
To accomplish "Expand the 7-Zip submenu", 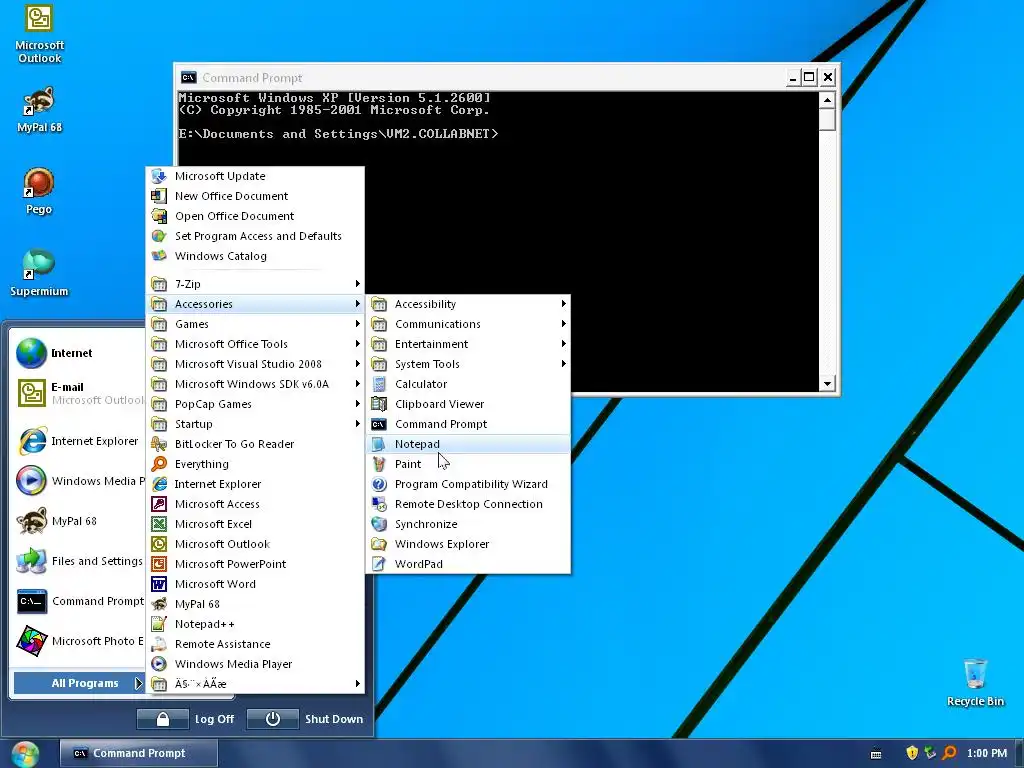I will tap(255, 284).
